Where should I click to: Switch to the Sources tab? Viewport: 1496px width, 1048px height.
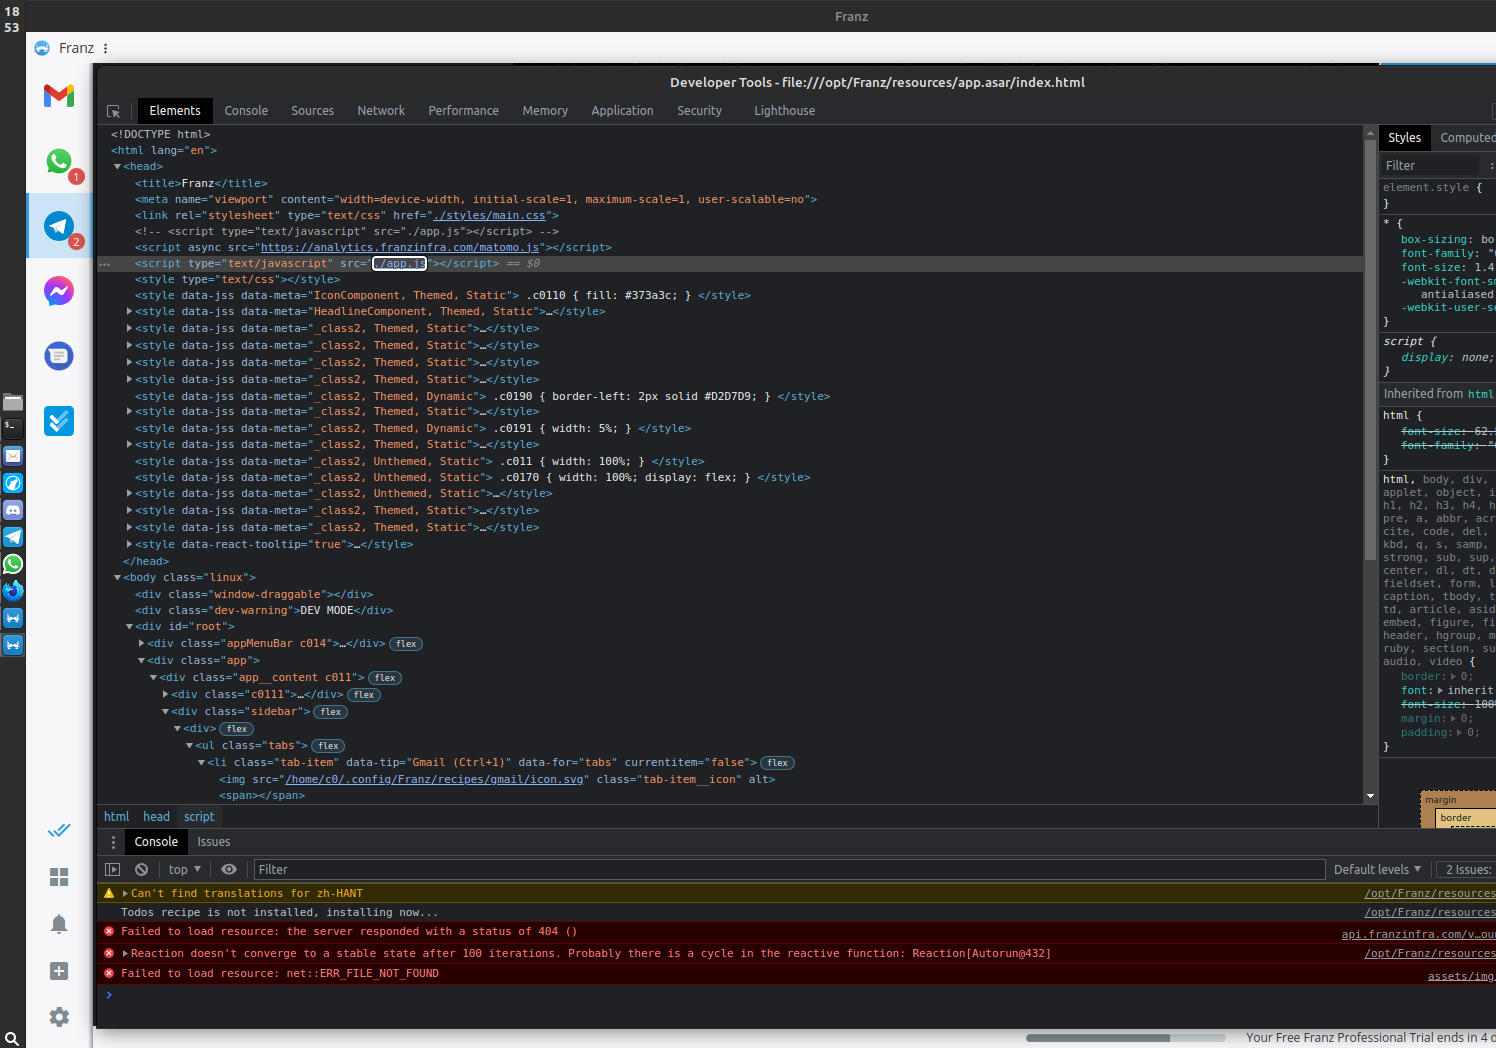[313, 111]
